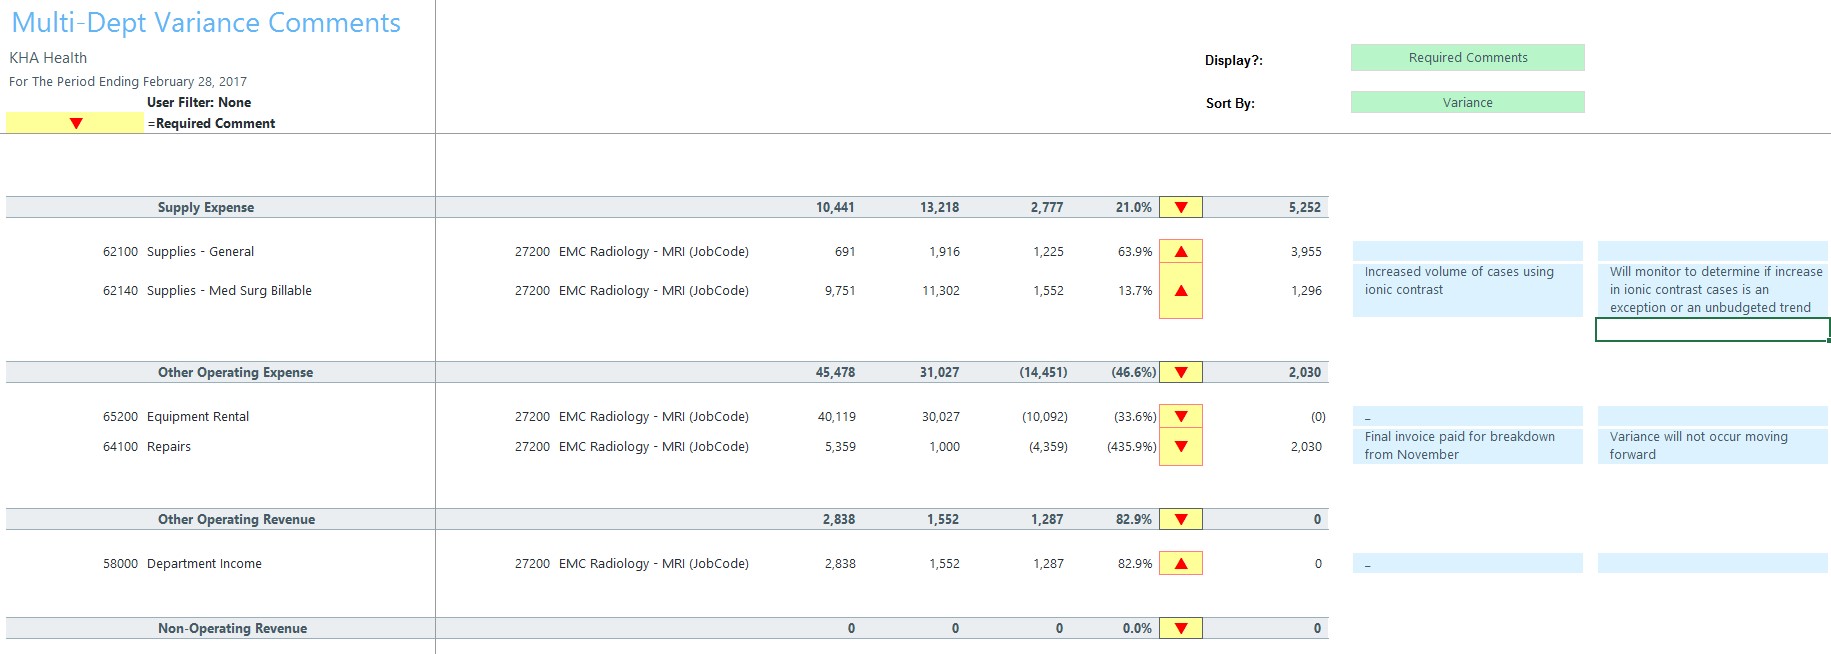This screenshot has width=1831, height=654.
Task: Click 'For The Period Ending February 28, 2017'
Action: (128, 82)
